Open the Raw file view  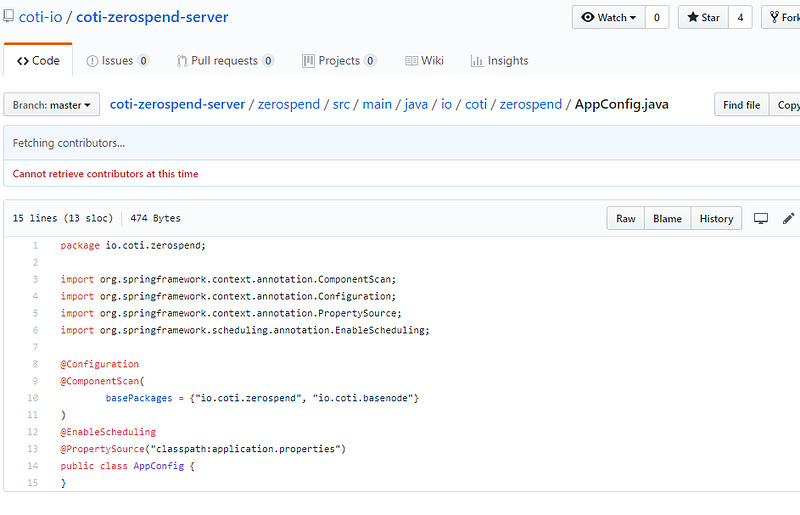point(625,219)
